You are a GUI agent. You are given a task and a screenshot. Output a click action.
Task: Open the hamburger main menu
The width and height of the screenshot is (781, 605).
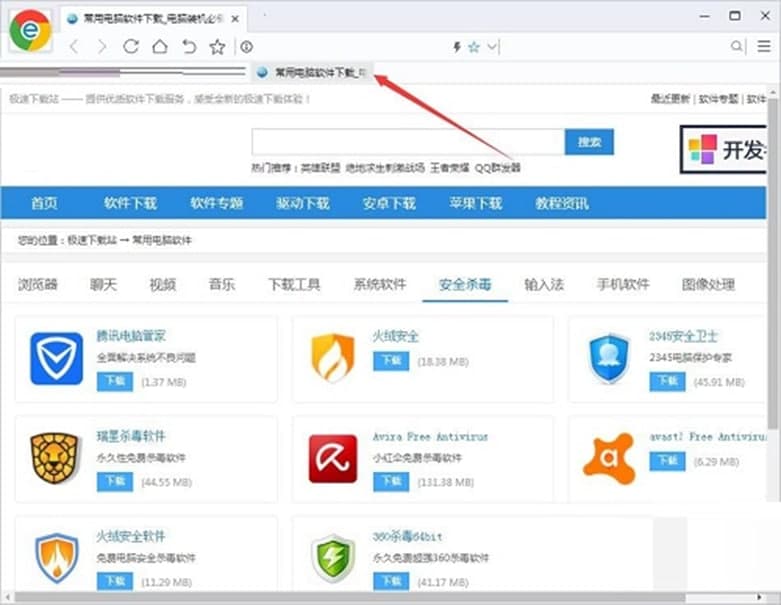click(764, 46)
